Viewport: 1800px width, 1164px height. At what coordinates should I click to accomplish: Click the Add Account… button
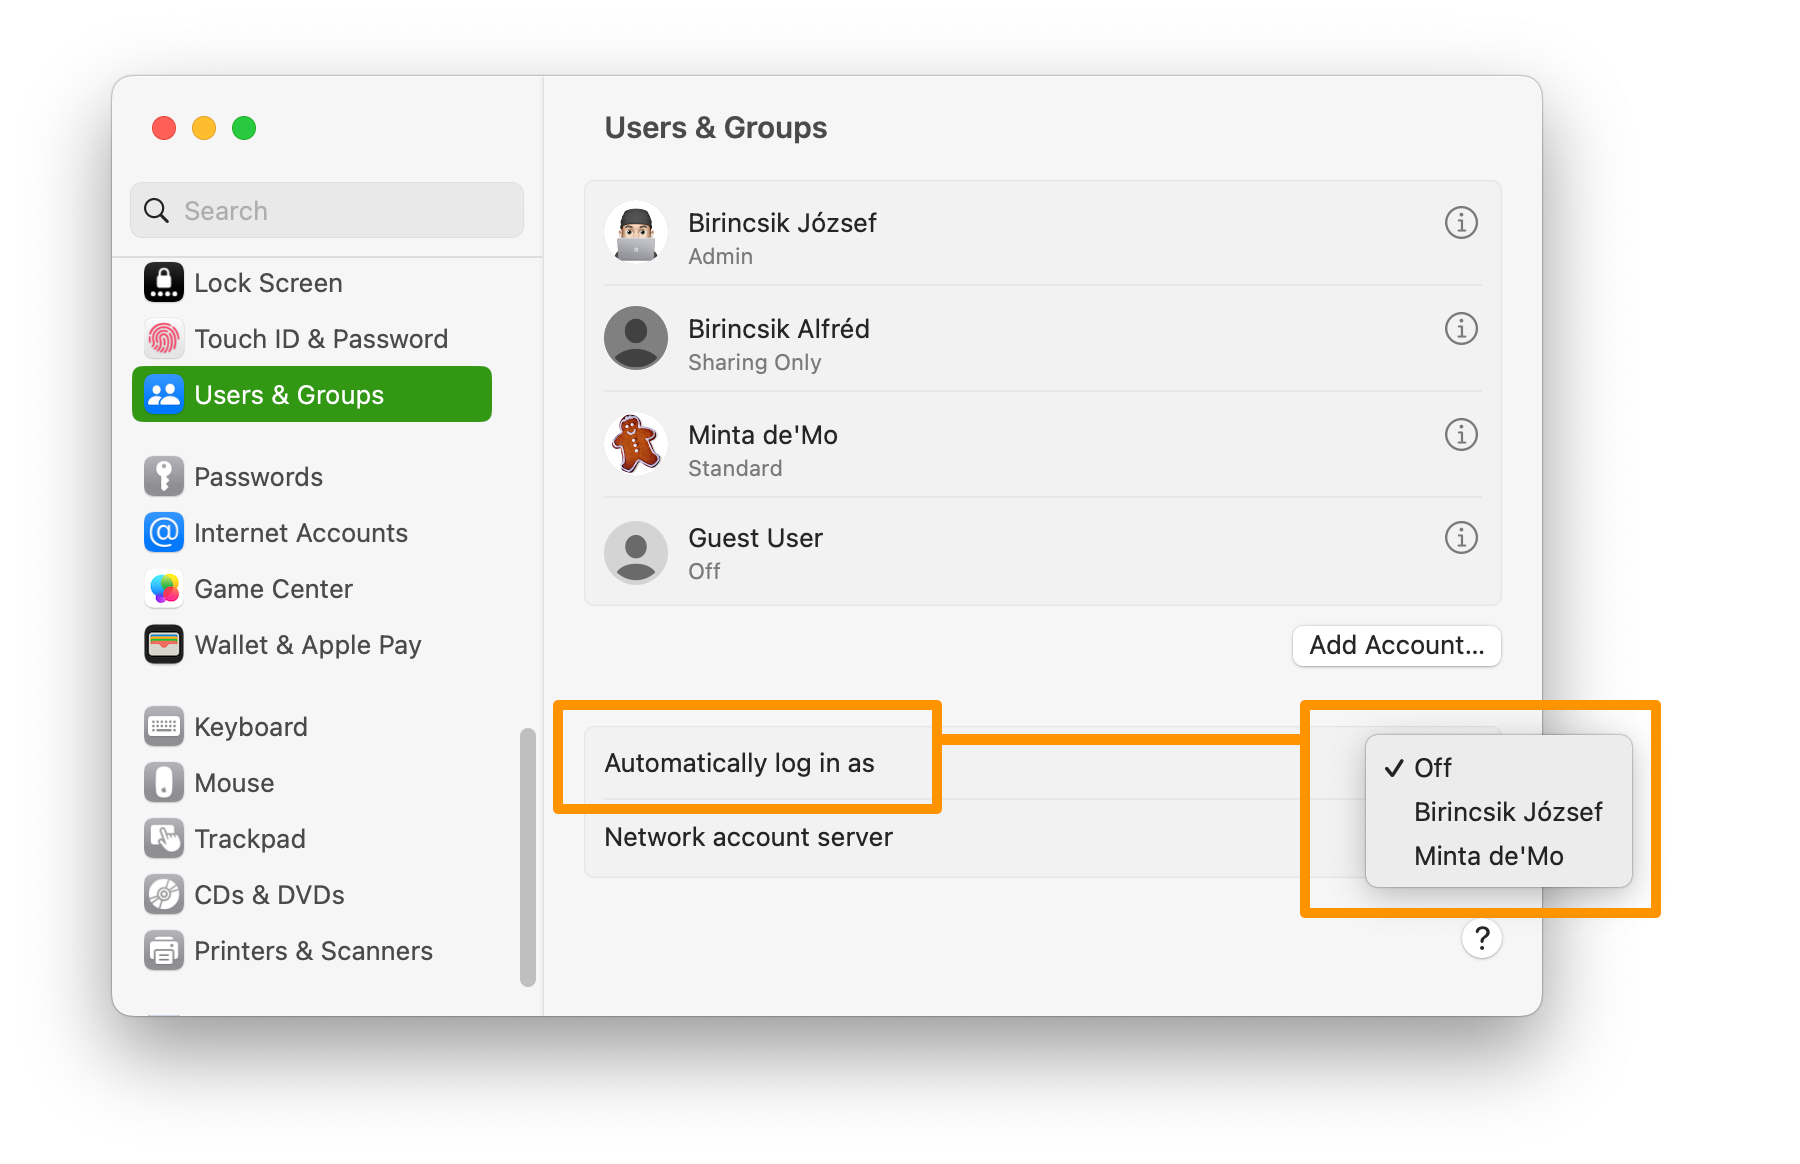tap(1397, 645)
